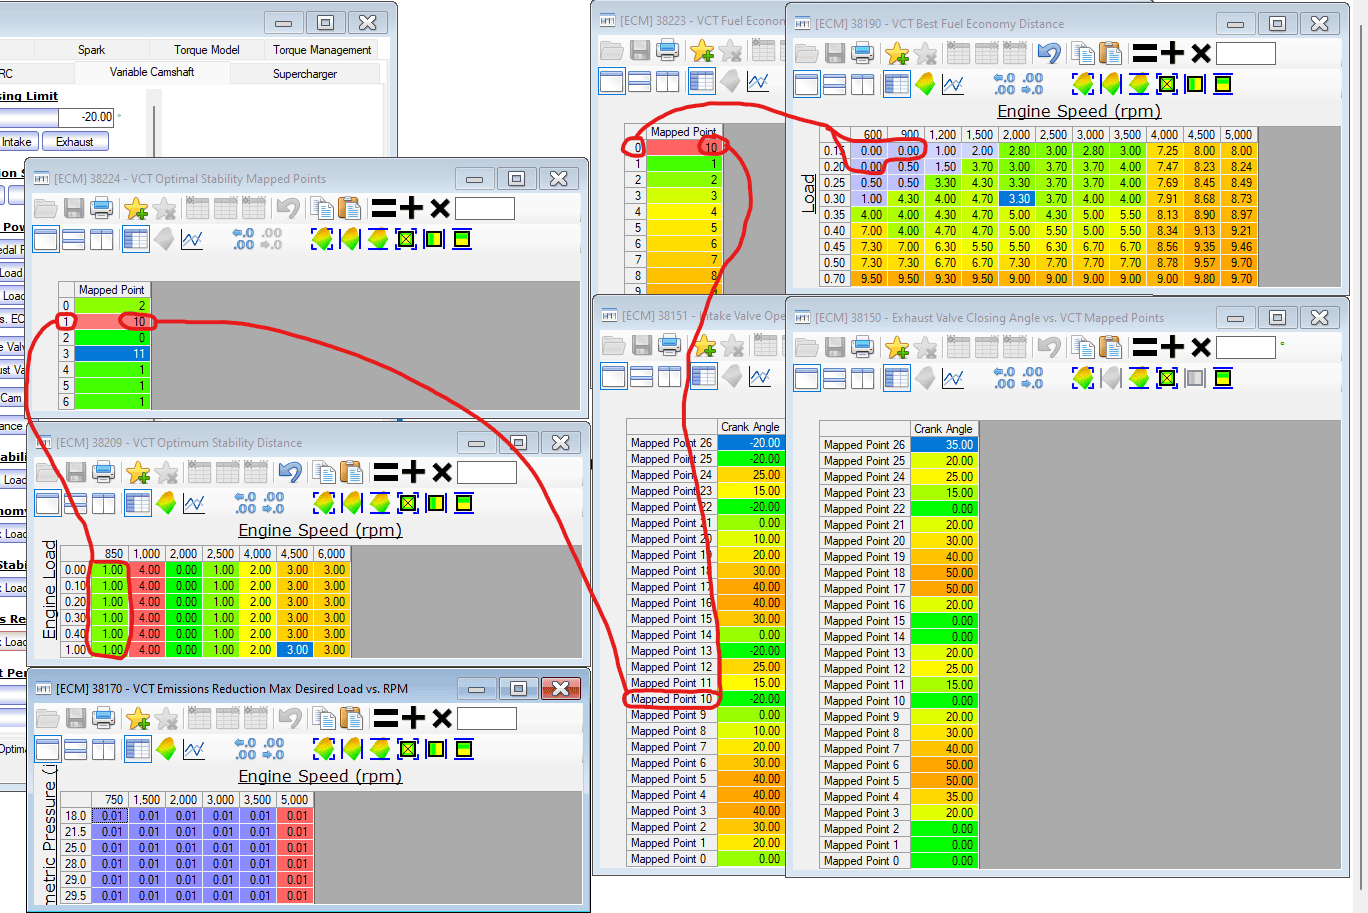Toggle horizontal split view in window 38190
1368x913 pixels.
(834, 84)
